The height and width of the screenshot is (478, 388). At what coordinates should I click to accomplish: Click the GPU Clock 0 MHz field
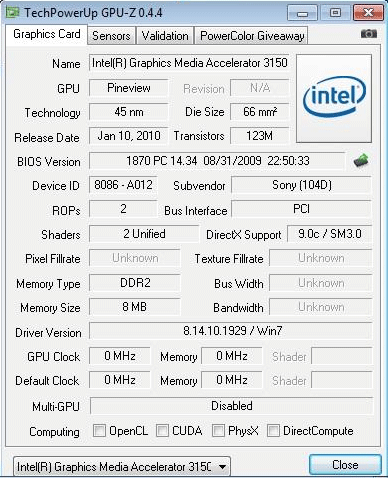pyautogui.click(x=120, y=356)
